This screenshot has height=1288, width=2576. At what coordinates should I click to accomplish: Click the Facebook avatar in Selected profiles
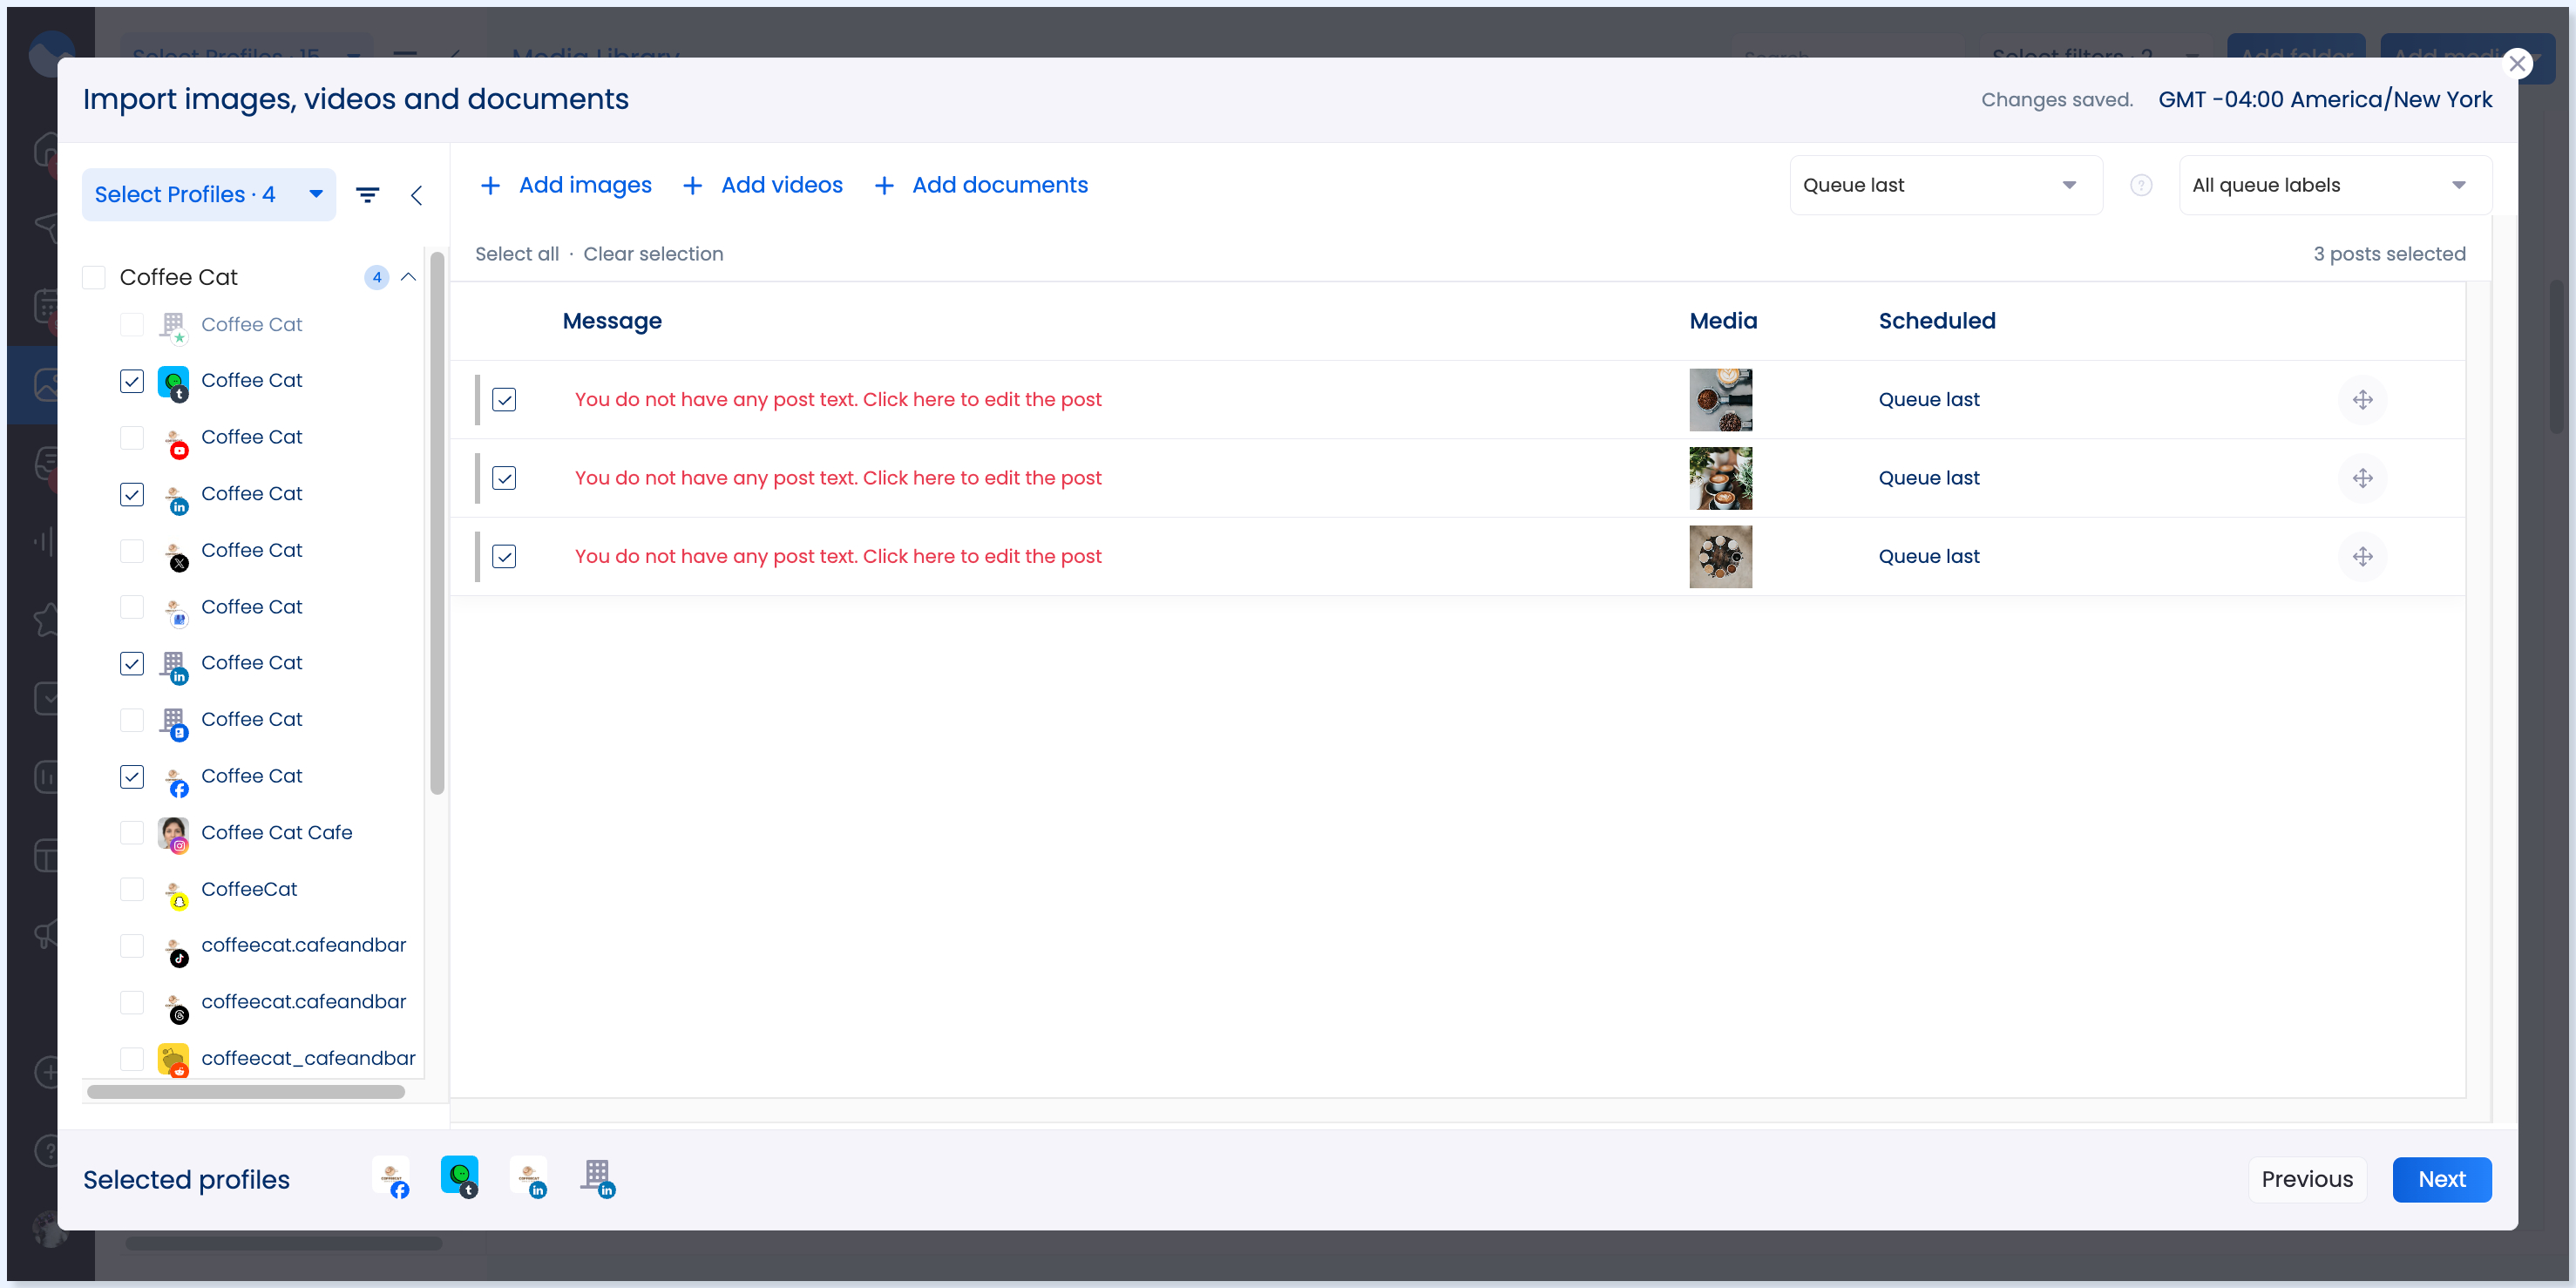[x=392, y=1177]
